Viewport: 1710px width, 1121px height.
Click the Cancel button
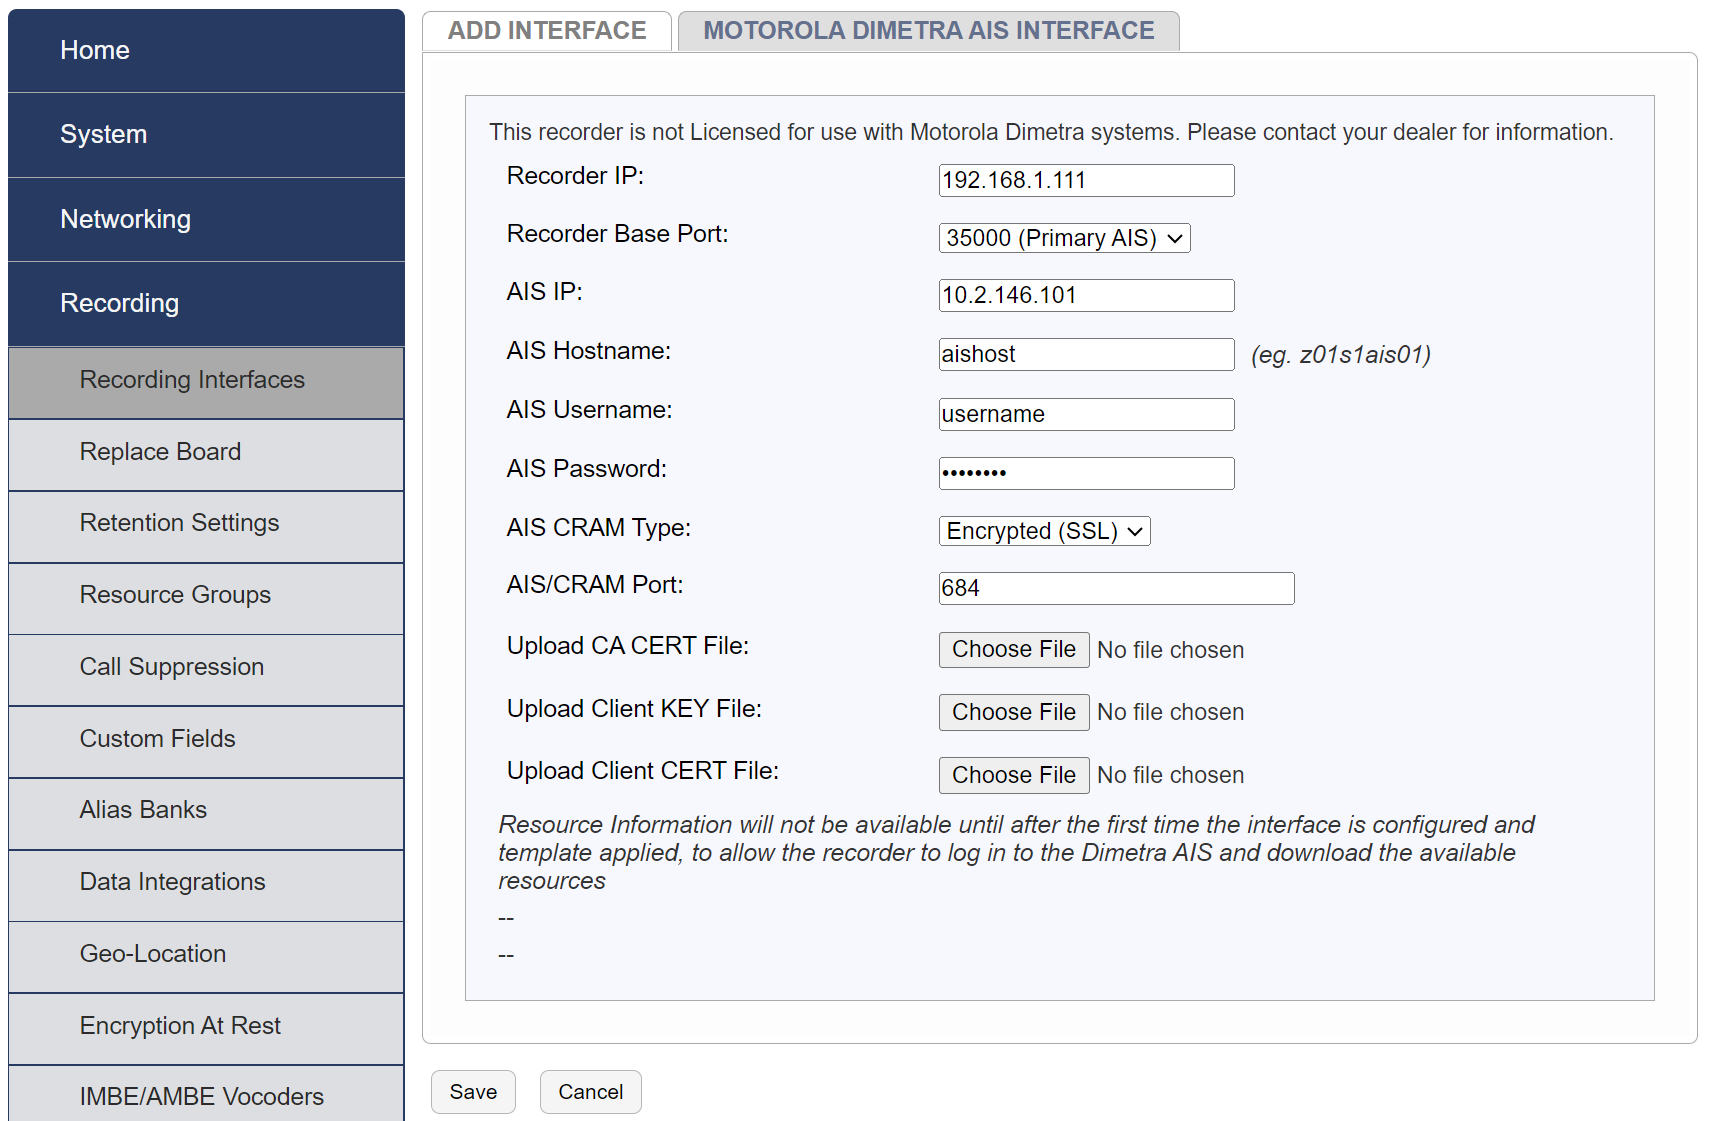click(590, 1091)
